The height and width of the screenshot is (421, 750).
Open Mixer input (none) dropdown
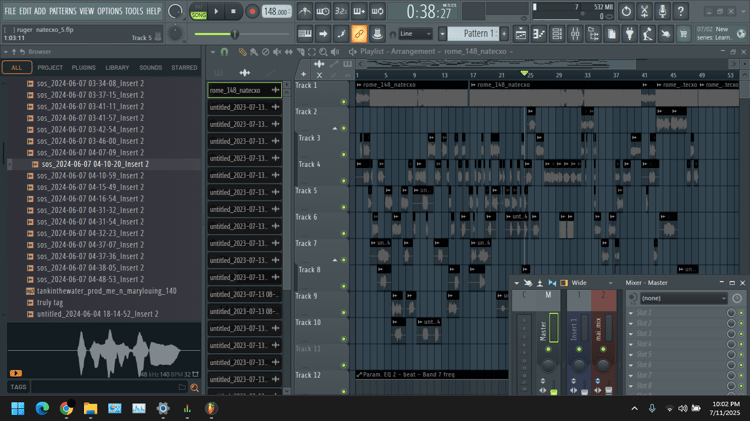pos(683,298)
